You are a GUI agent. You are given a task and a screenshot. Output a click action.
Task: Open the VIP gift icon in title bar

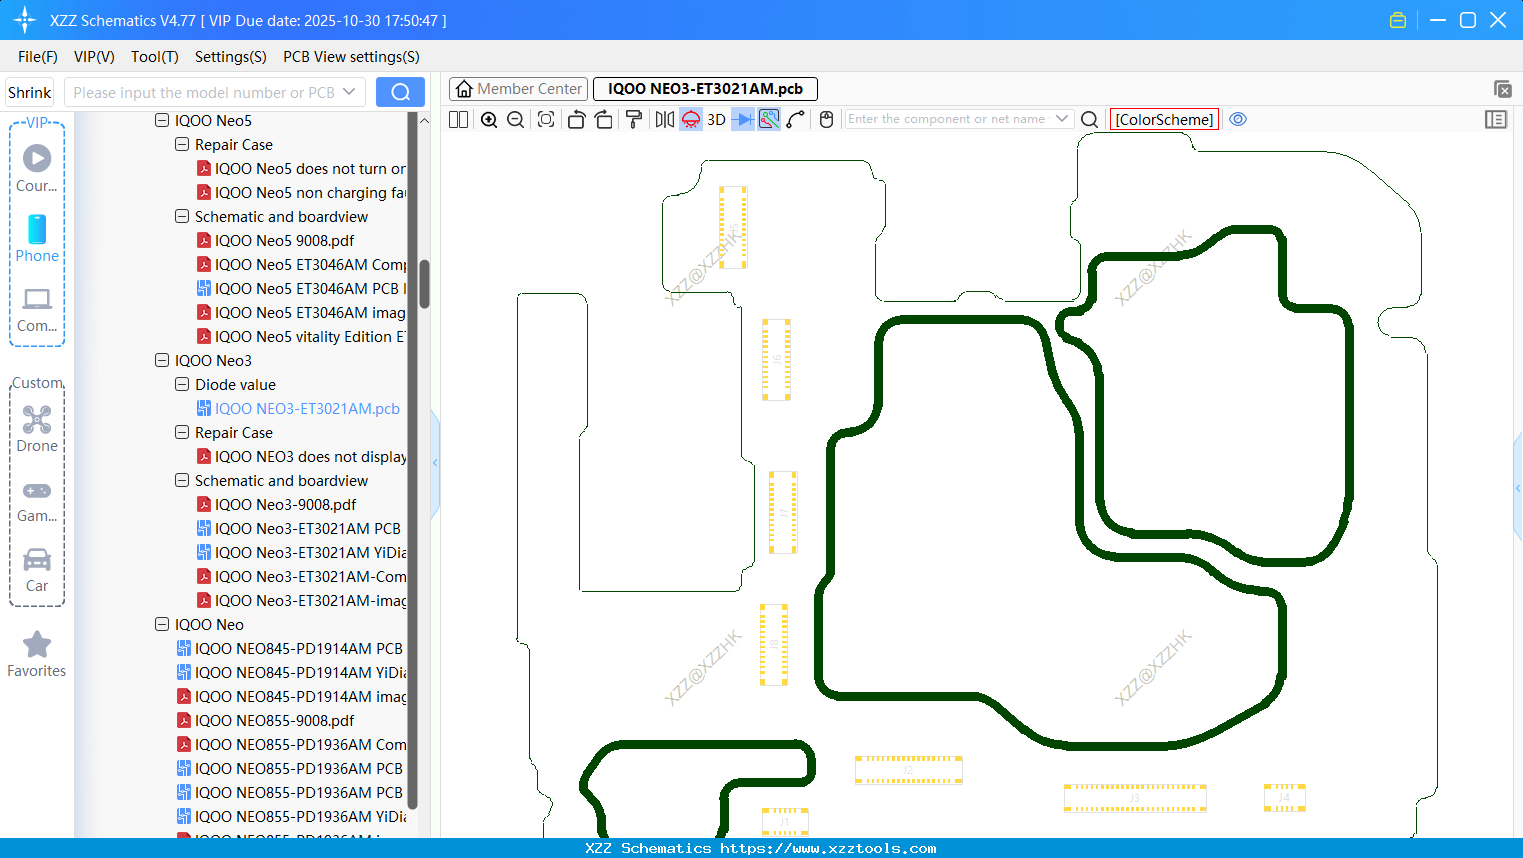(x=1398, y=20)
